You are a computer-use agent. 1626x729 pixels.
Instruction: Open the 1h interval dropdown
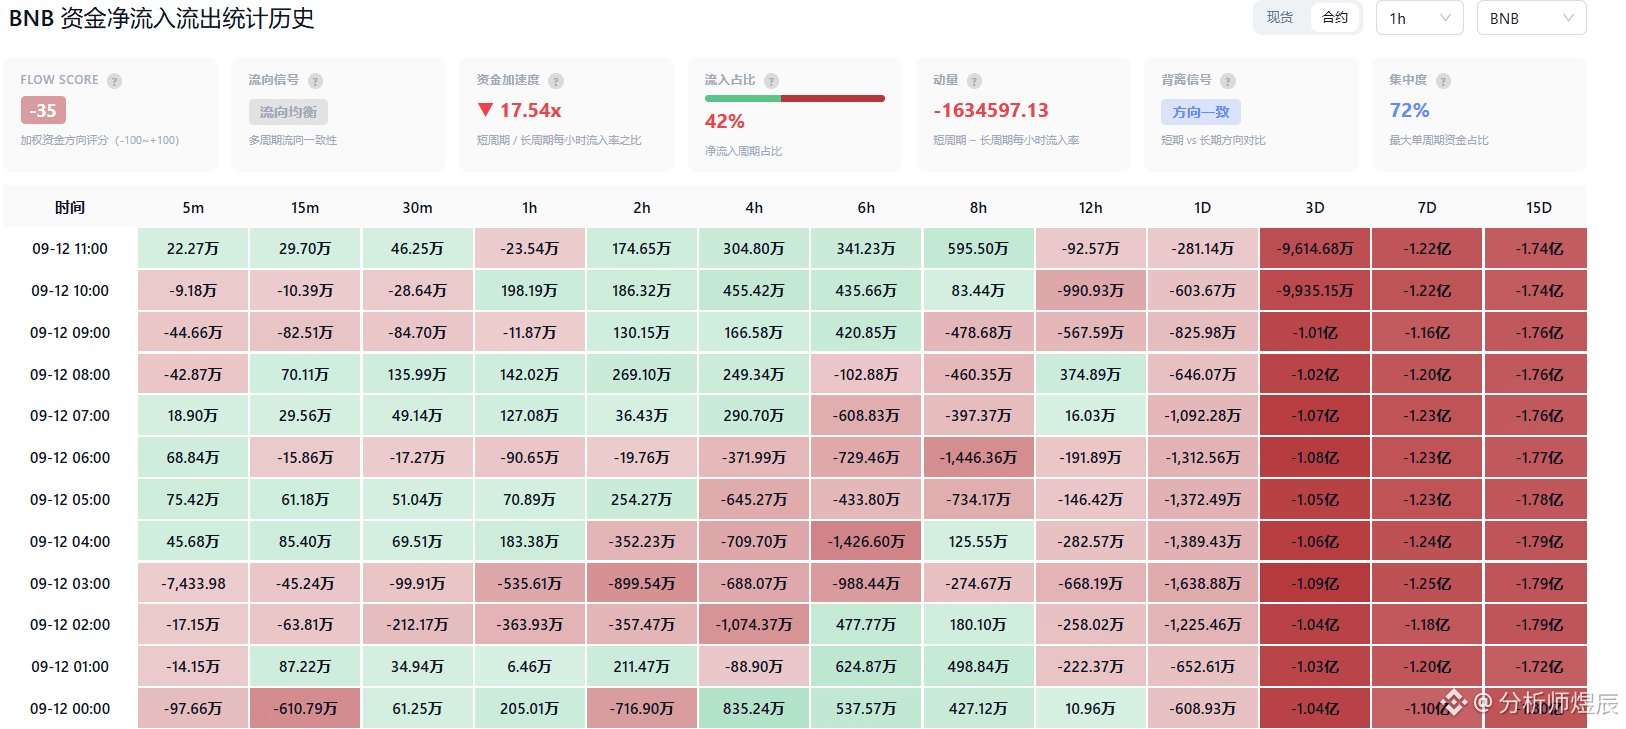click(1420, 18)
